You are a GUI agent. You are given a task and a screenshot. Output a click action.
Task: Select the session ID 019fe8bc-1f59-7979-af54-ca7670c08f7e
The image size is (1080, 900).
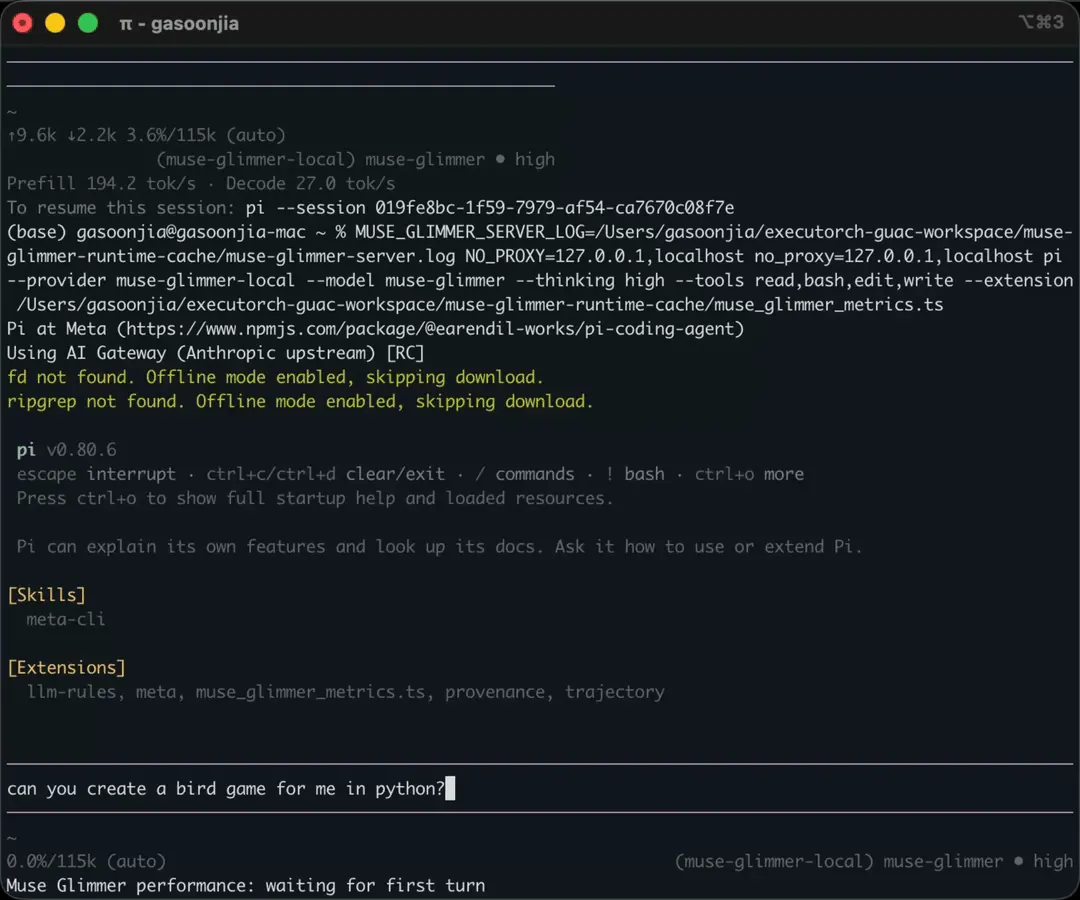point(554,208)
